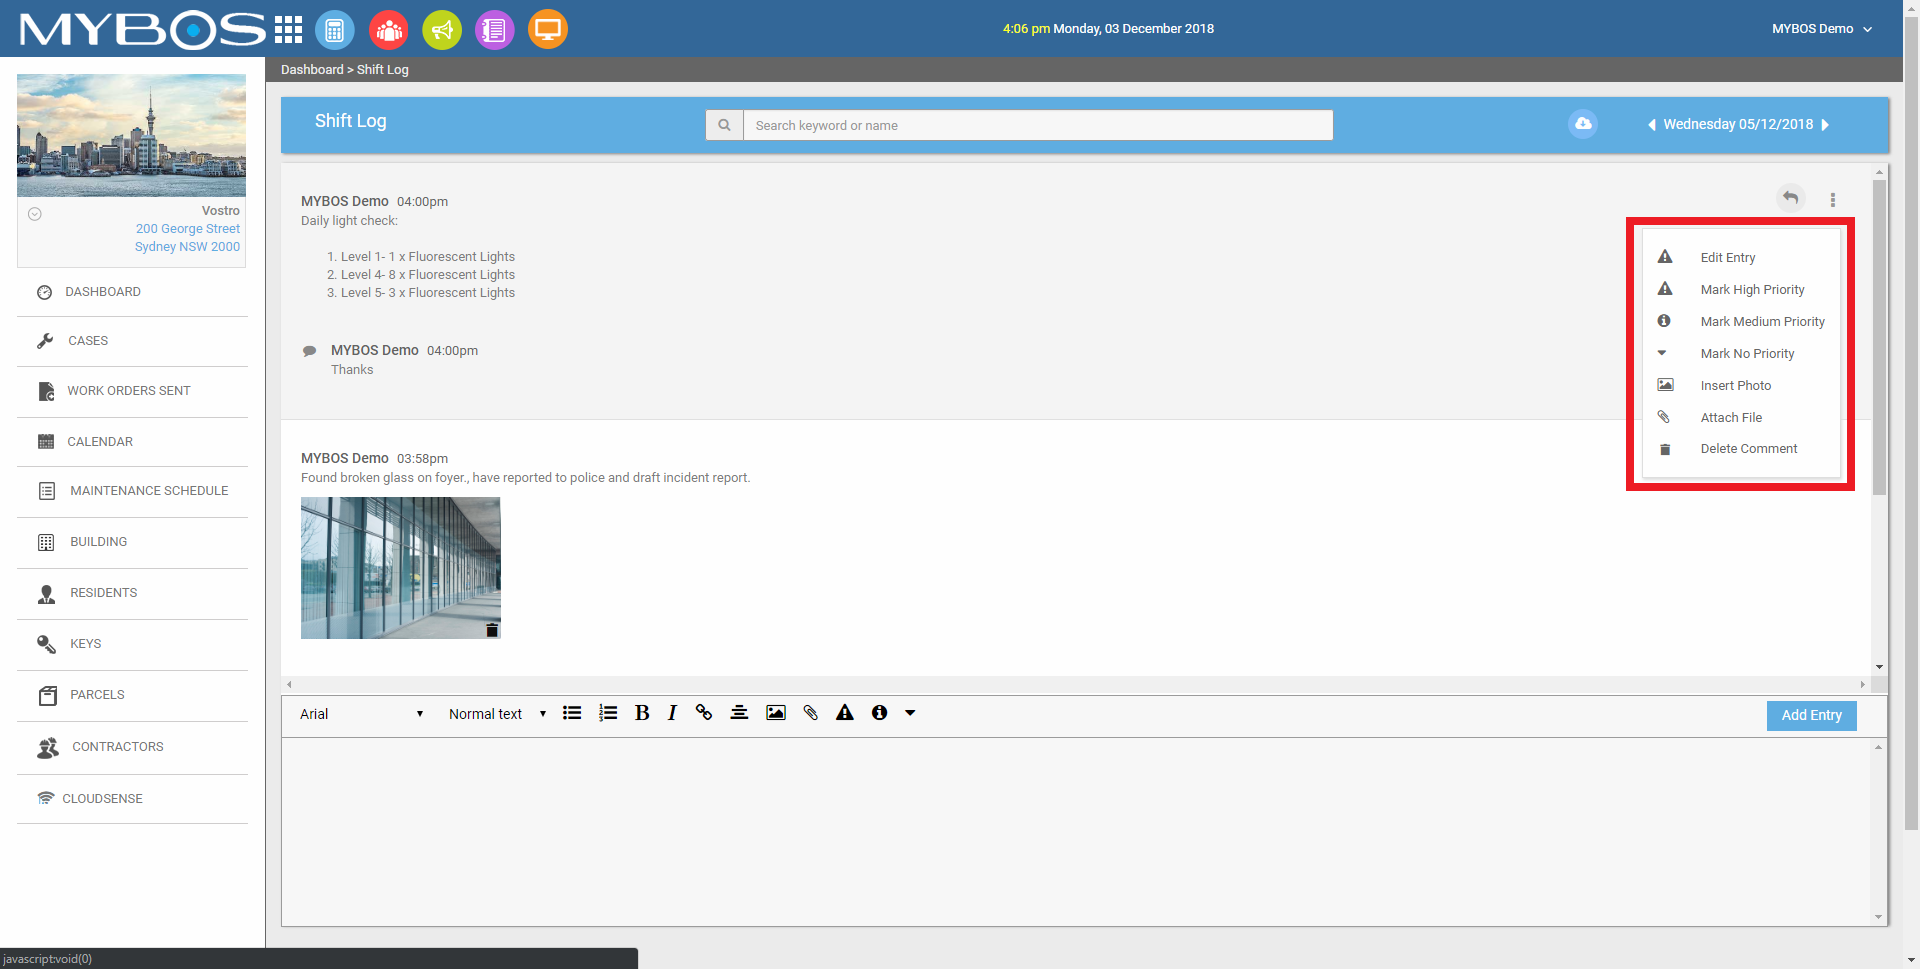1920x969 pixels.
Task: Click the MYBOS logo
Action: [143, 30]
